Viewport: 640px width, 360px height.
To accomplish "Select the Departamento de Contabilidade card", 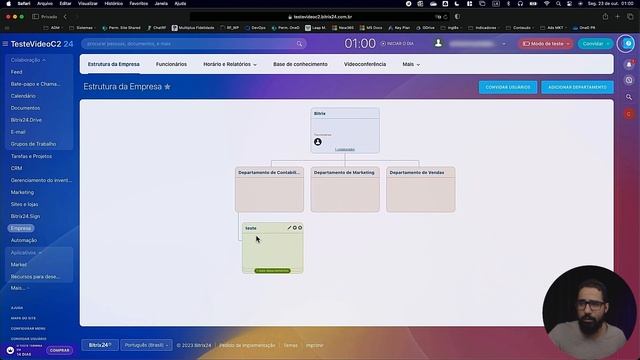I will (x=269, y=189).
